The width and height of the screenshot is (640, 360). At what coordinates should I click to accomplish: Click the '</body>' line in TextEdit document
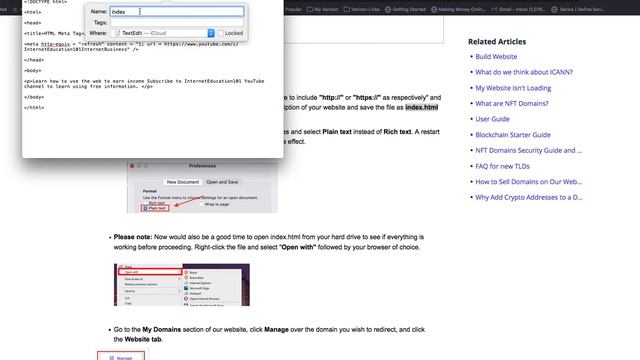pyautogui.click(x=34, y=97)
